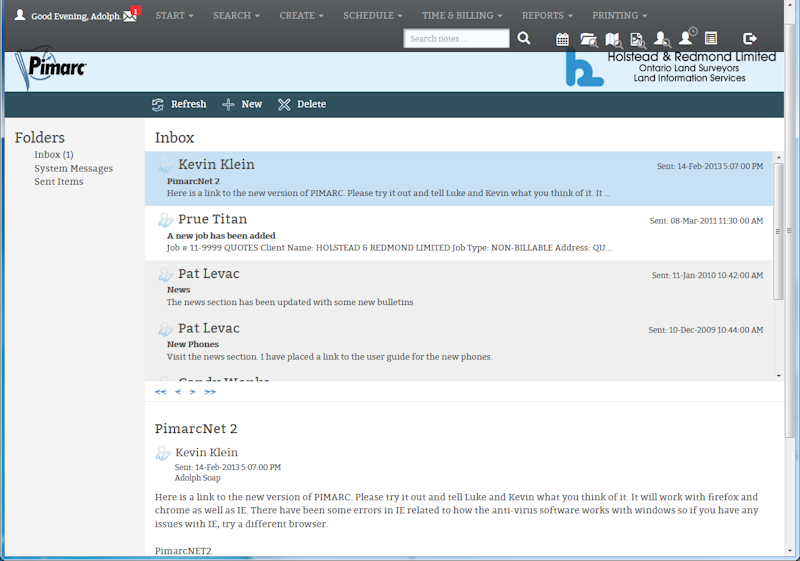This screenshot has height=561, width=800.
Task: Click page scrollbar down arrow at bottom right
Action: click(x=790, y=551)
